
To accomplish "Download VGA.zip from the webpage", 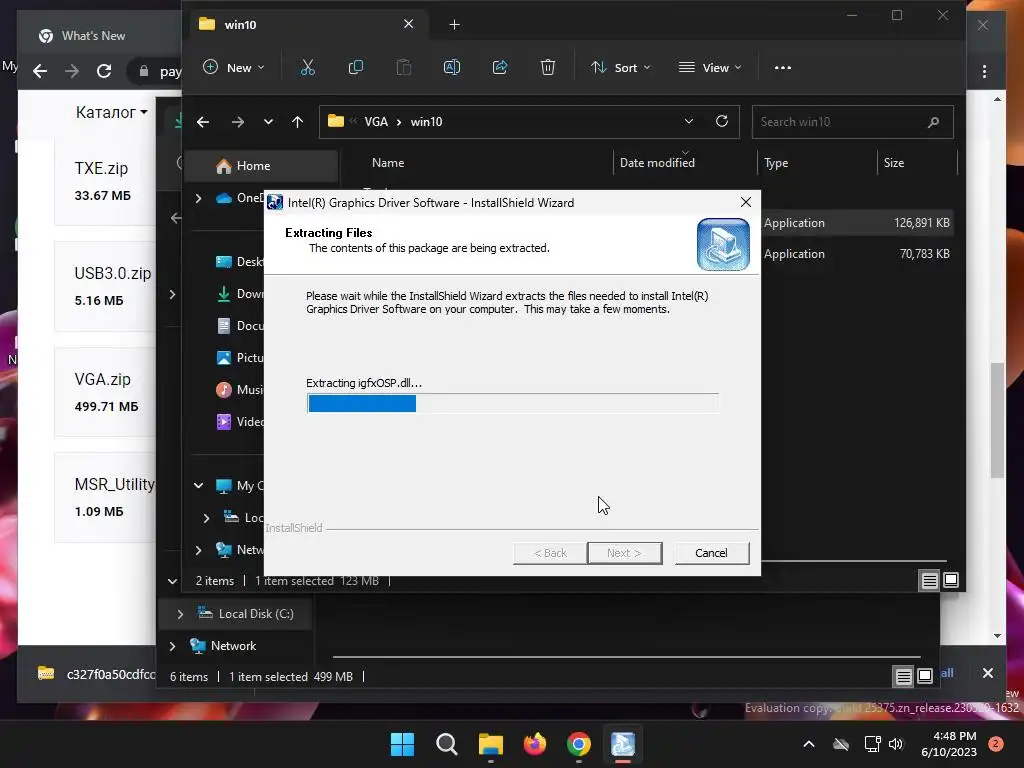I will 103,379.
